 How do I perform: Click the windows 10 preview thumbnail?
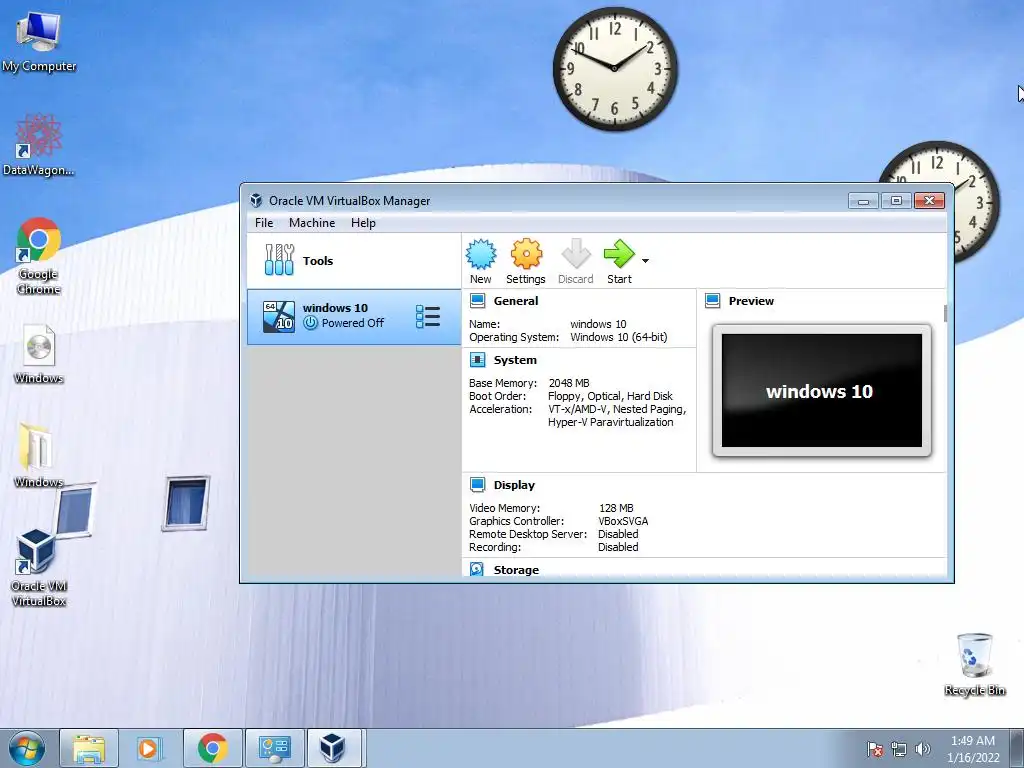click(822, 391)
